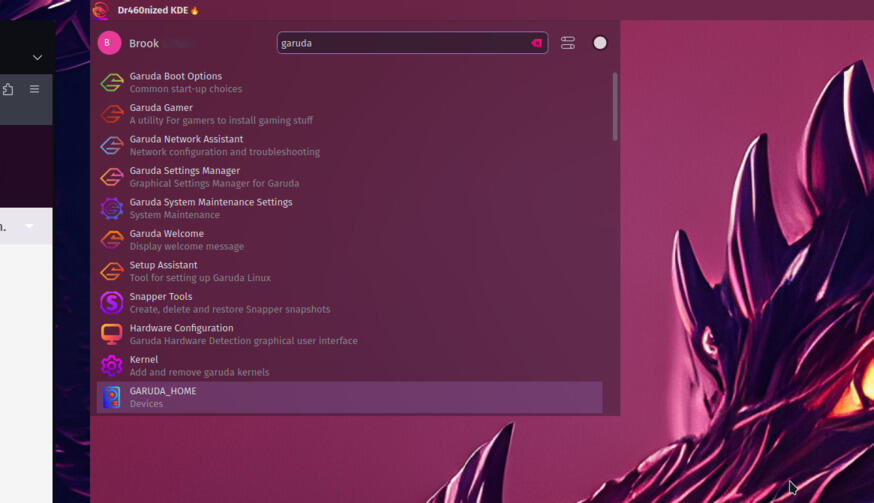Launch Garuda Welcome icon
The width and height of the screenshot is (874, 503).
click(111, 240)
